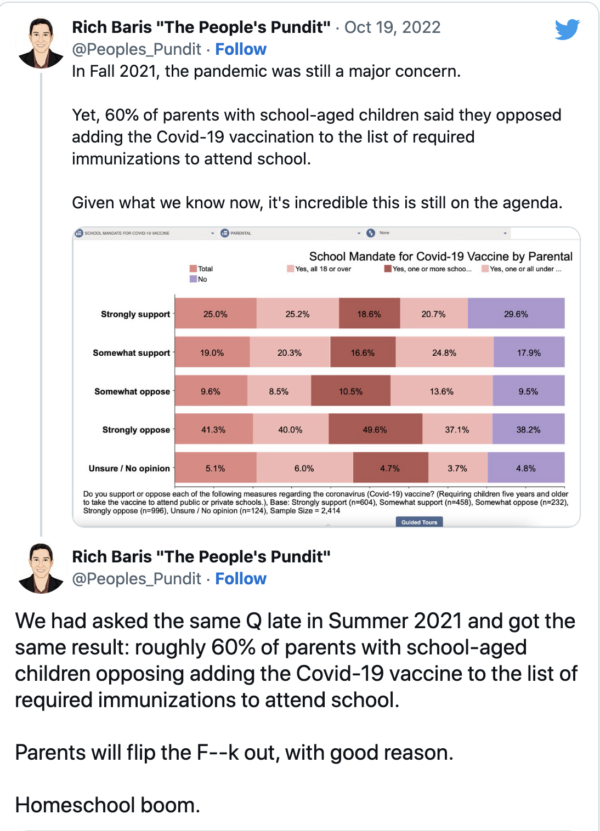Open Rich Baris avatar in first tweet
Image resolution: width=600 pixels, height=831 pixels.
[x=41, y=43]
